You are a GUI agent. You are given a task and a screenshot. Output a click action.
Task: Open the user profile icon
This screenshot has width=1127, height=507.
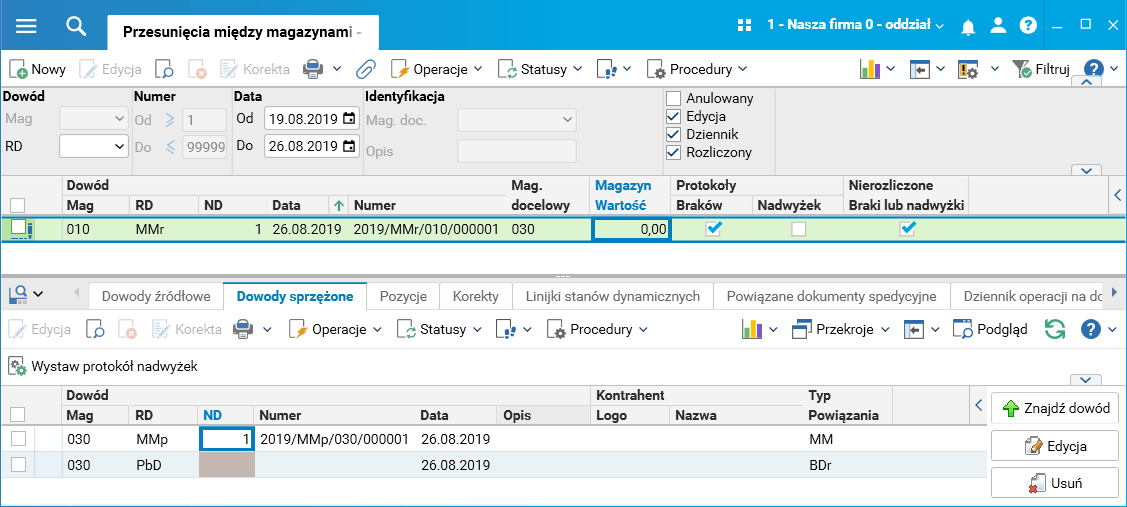click(x=998, y=25)
